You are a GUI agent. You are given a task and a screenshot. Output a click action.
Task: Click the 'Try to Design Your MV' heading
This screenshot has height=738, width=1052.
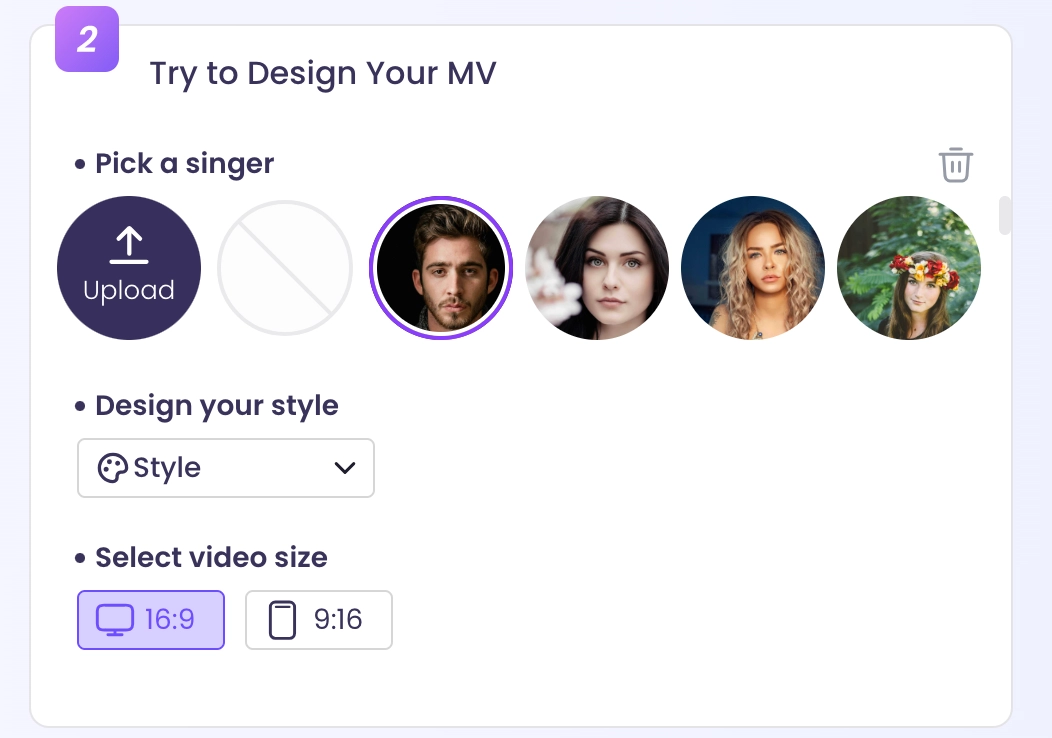click(x=323, y=72)
